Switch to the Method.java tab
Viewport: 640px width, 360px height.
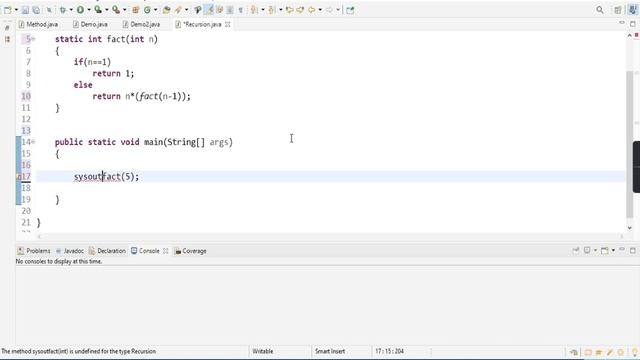[38, 24]
